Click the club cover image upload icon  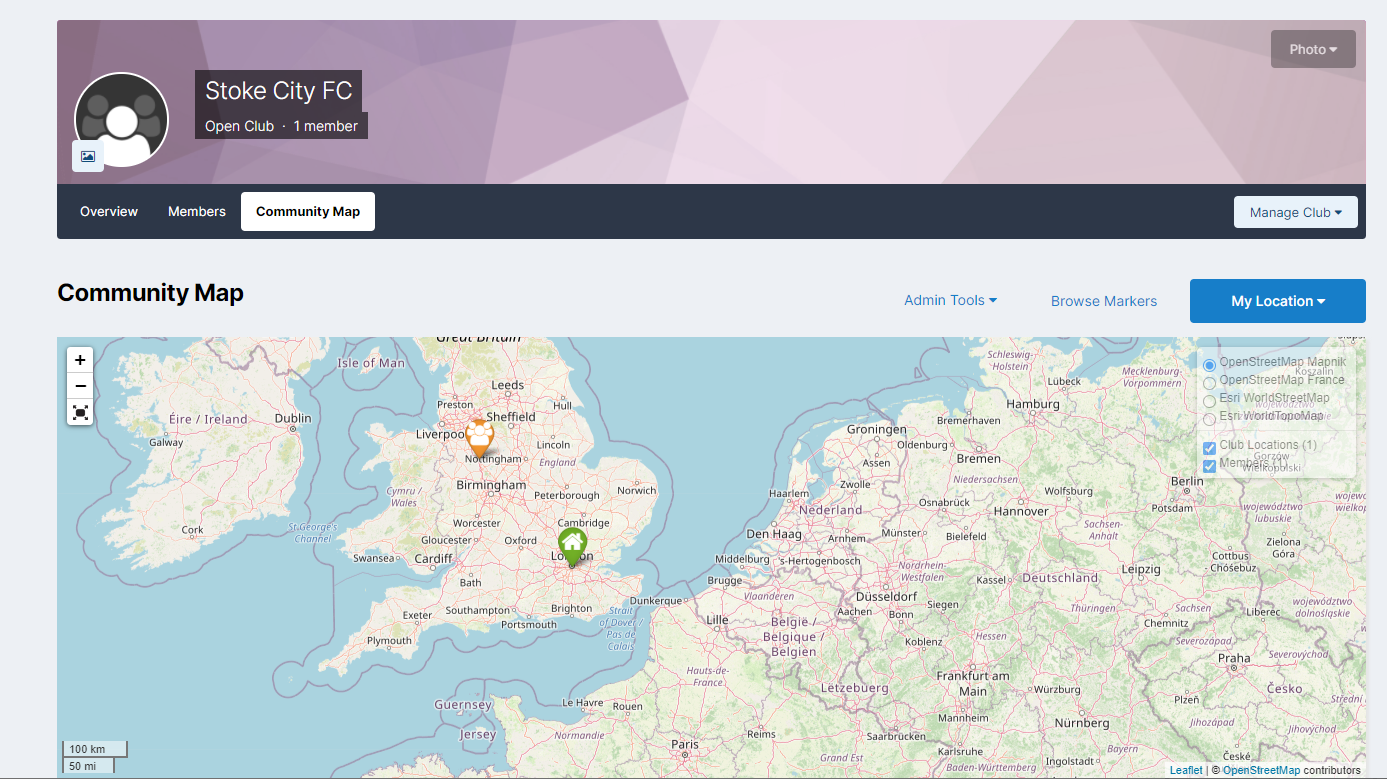coord(88,156)
